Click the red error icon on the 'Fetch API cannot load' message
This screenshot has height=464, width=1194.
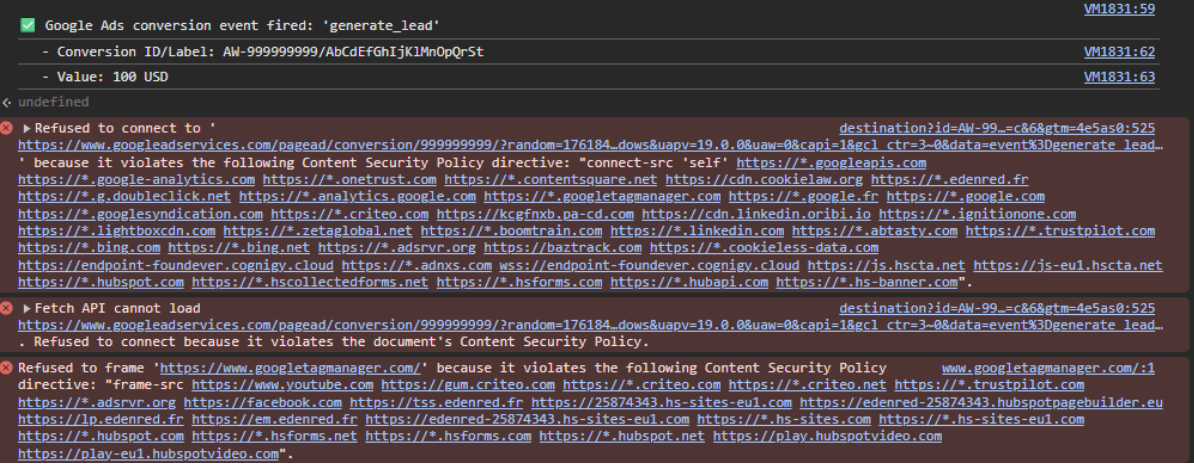7,308
